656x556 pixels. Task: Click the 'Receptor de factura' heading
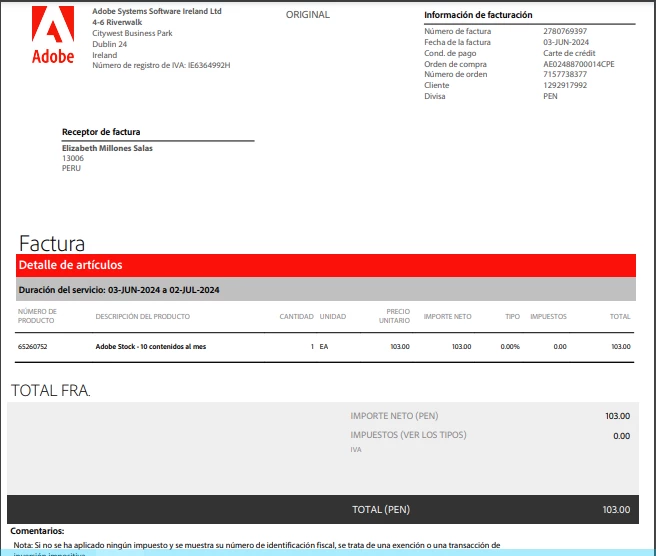(101, 132)
